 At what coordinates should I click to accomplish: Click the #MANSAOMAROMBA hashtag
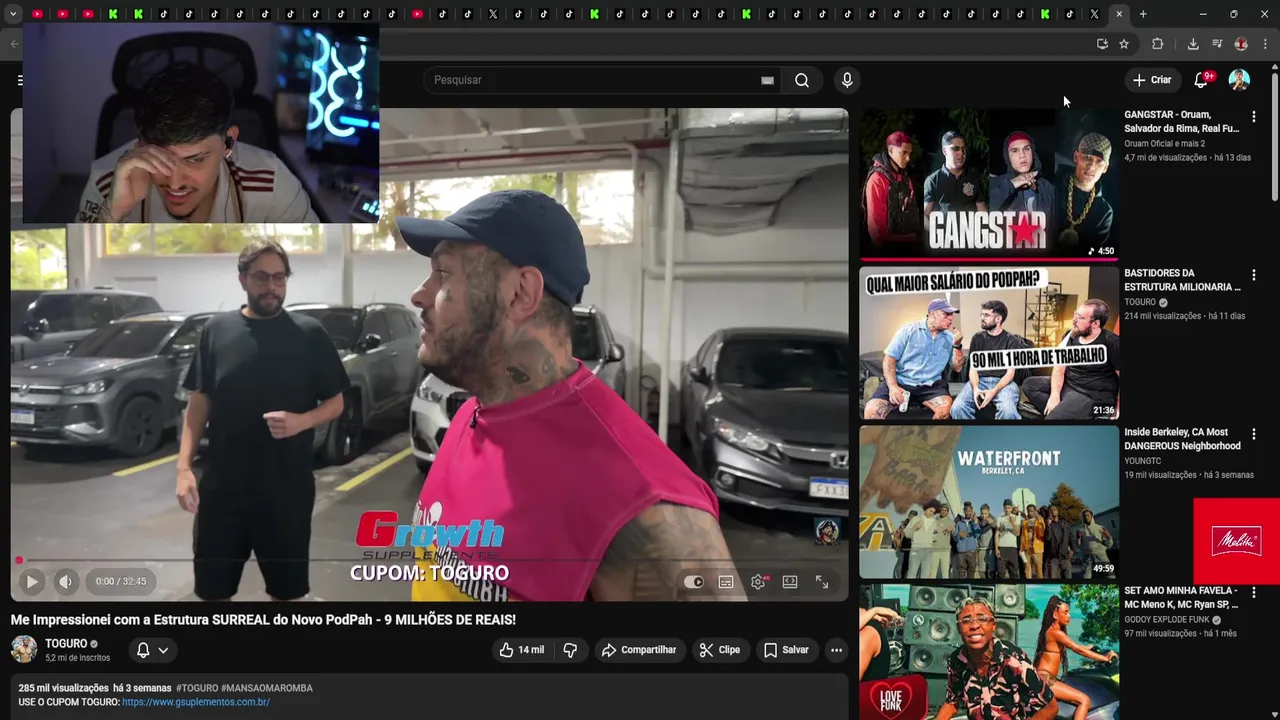point(267,688)
